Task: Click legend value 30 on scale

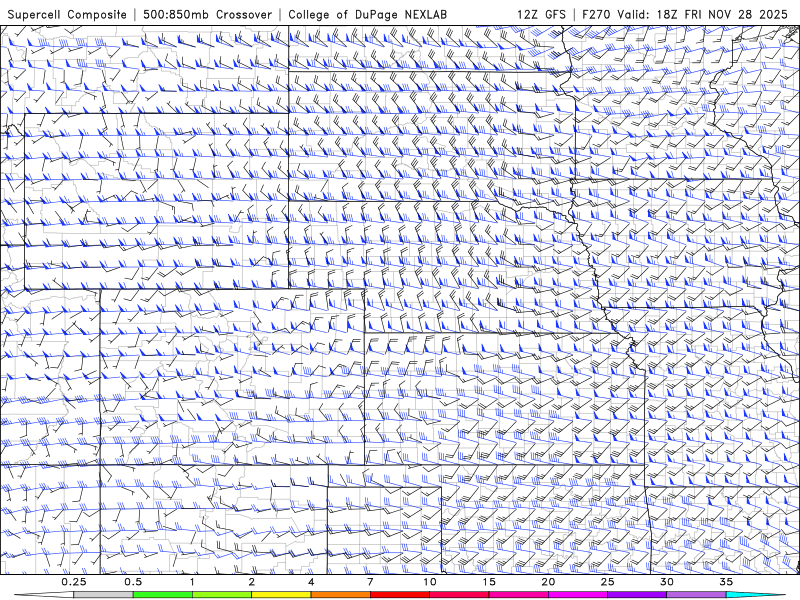Action: [666, 582]
